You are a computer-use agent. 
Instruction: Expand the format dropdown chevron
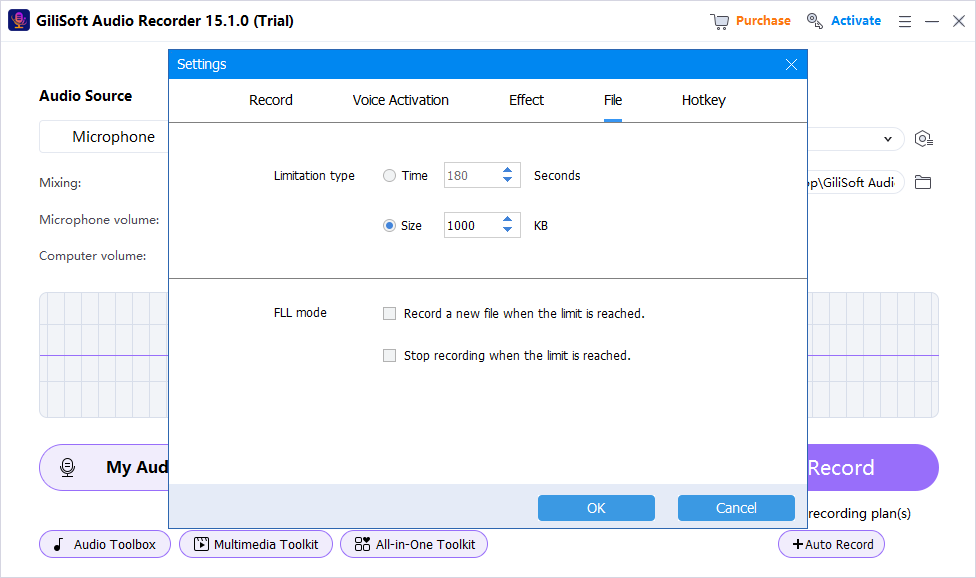(888, 139)
